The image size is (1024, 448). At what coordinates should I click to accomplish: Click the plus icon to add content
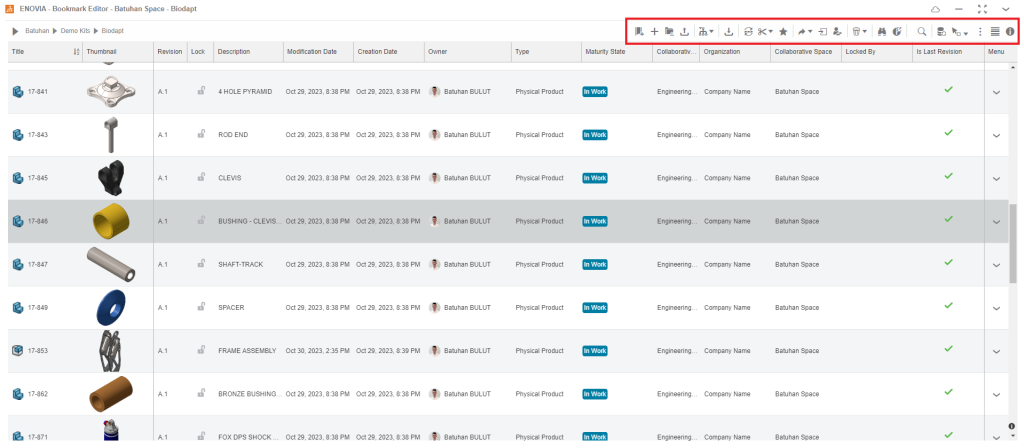click(654, 31)
